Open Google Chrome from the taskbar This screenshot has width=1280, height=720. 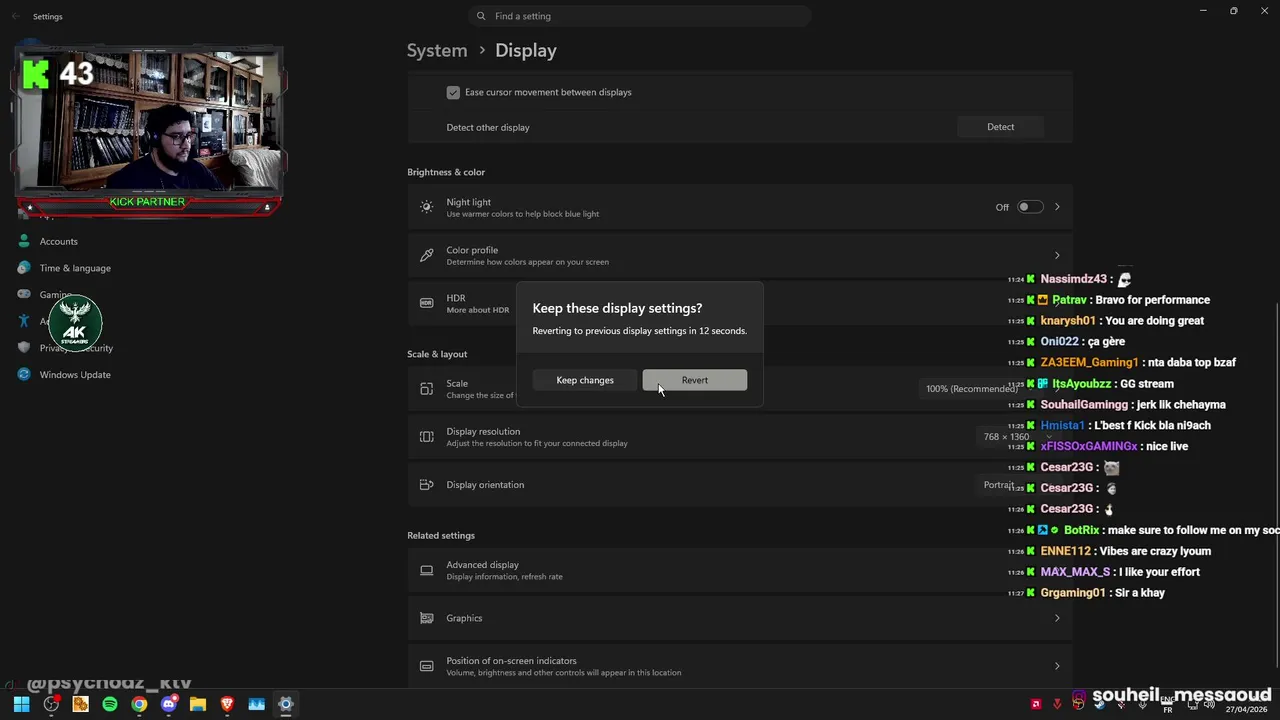[x=139, y=704]
